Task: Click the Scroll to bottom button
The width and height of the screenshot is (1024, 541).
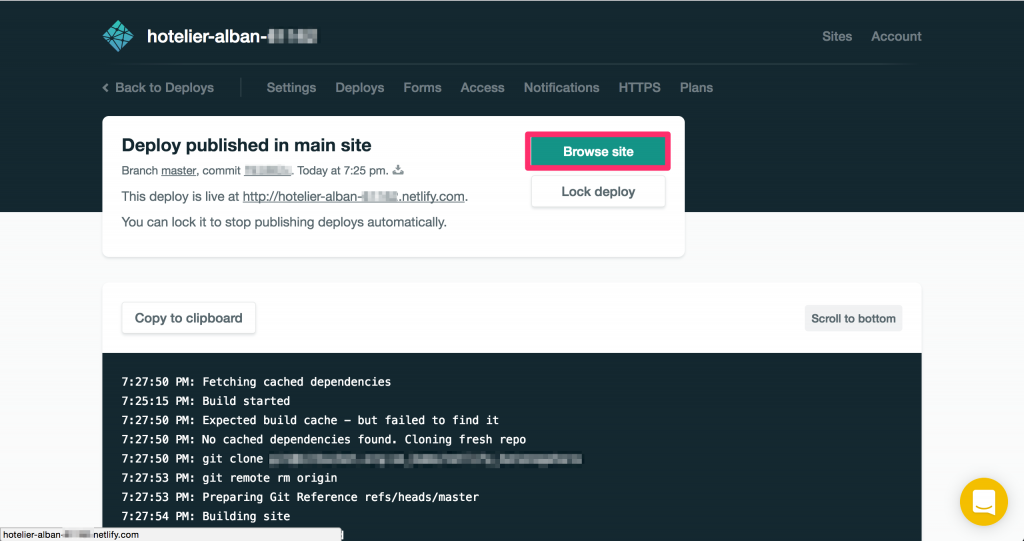Action: 853,318
